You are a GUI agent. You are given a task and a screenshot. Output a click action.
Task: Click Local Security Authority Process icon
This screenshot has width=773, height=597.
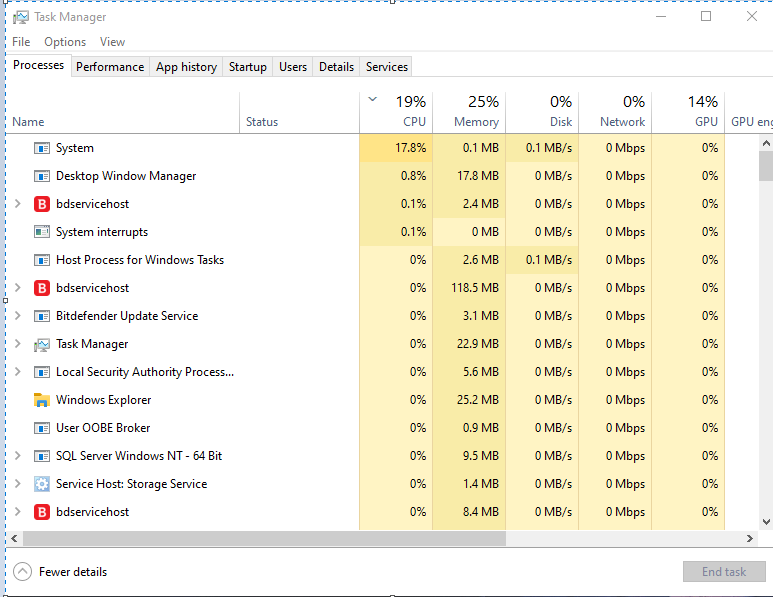click(x=42, y=372)
